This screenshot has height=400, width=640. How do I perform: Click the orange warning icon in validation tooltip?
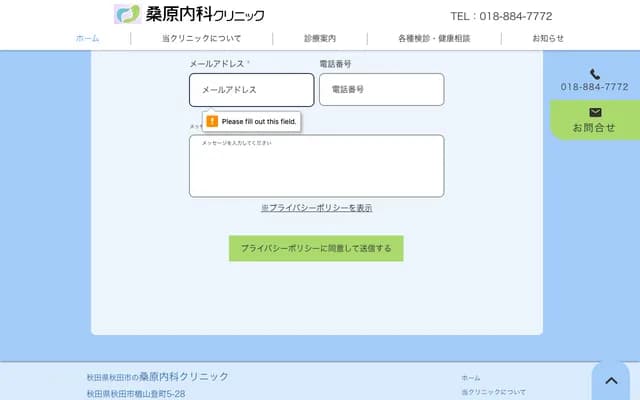point(211,121)
